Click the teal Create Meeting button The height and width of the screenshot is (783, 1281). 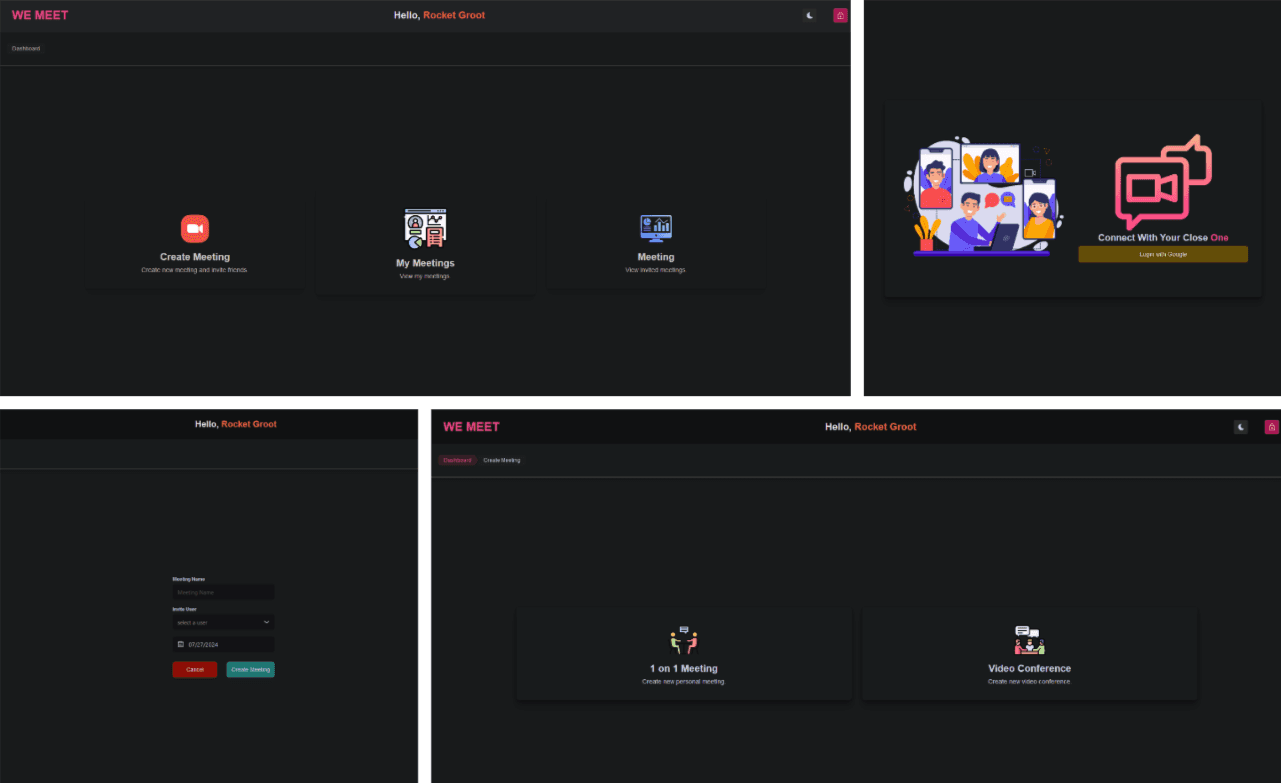point(250,669)
